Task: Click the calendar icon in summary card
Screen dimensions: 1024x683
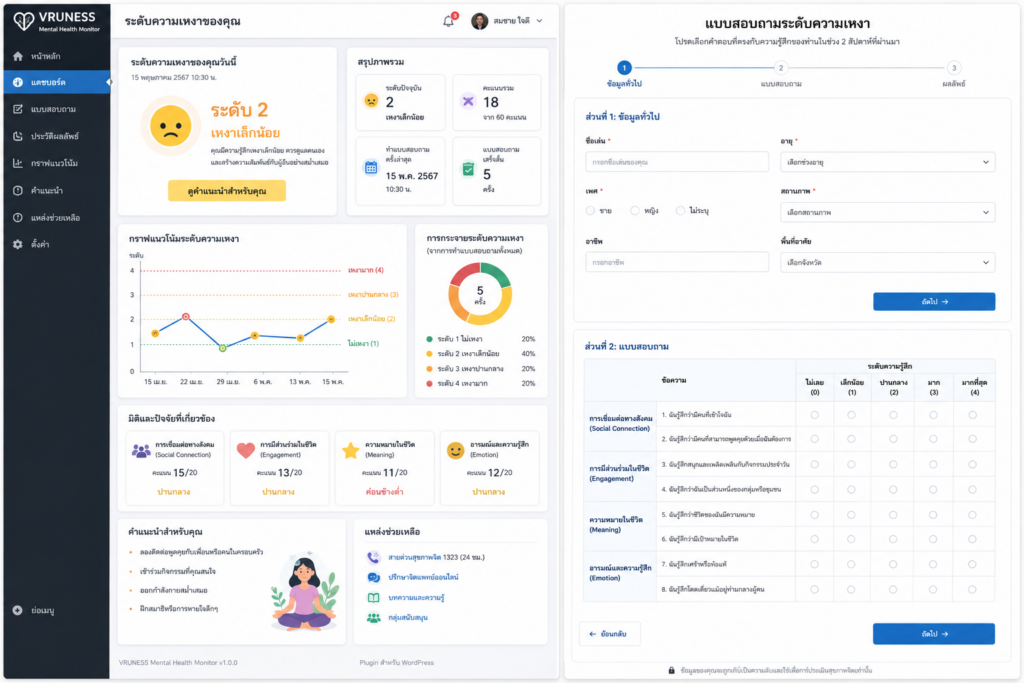Action: (x=371, y=168)
